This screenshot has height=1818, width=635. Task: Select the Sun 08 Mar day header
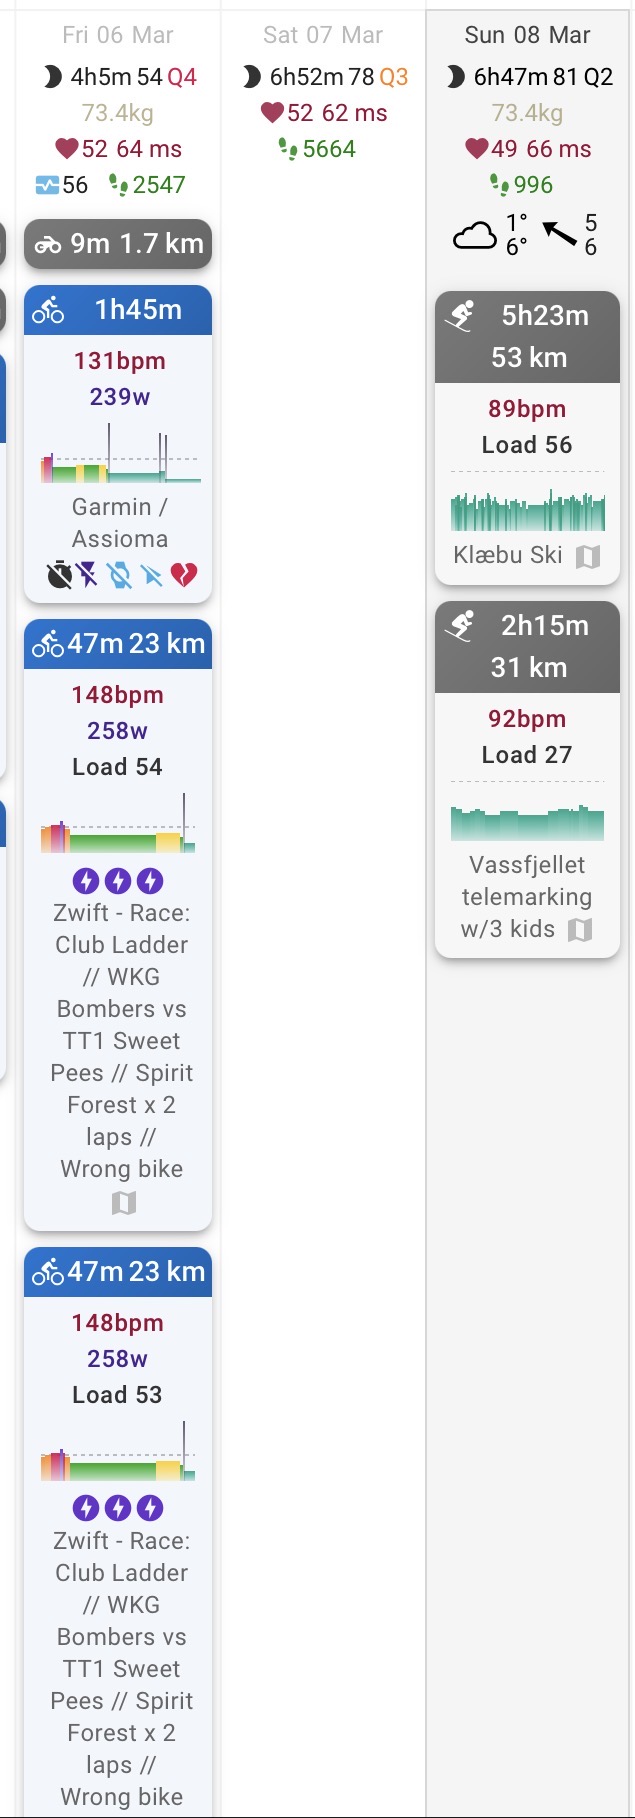click(527, 35)
